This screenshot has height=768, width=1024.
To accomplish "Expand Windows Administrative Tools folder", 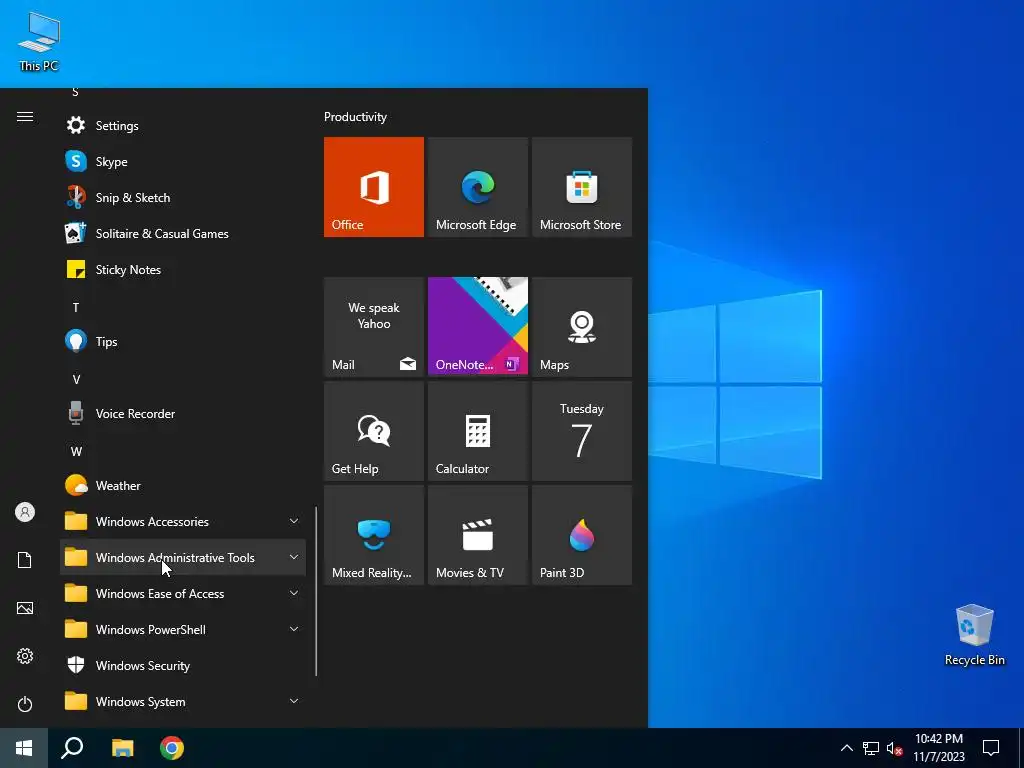I will 183,557.
